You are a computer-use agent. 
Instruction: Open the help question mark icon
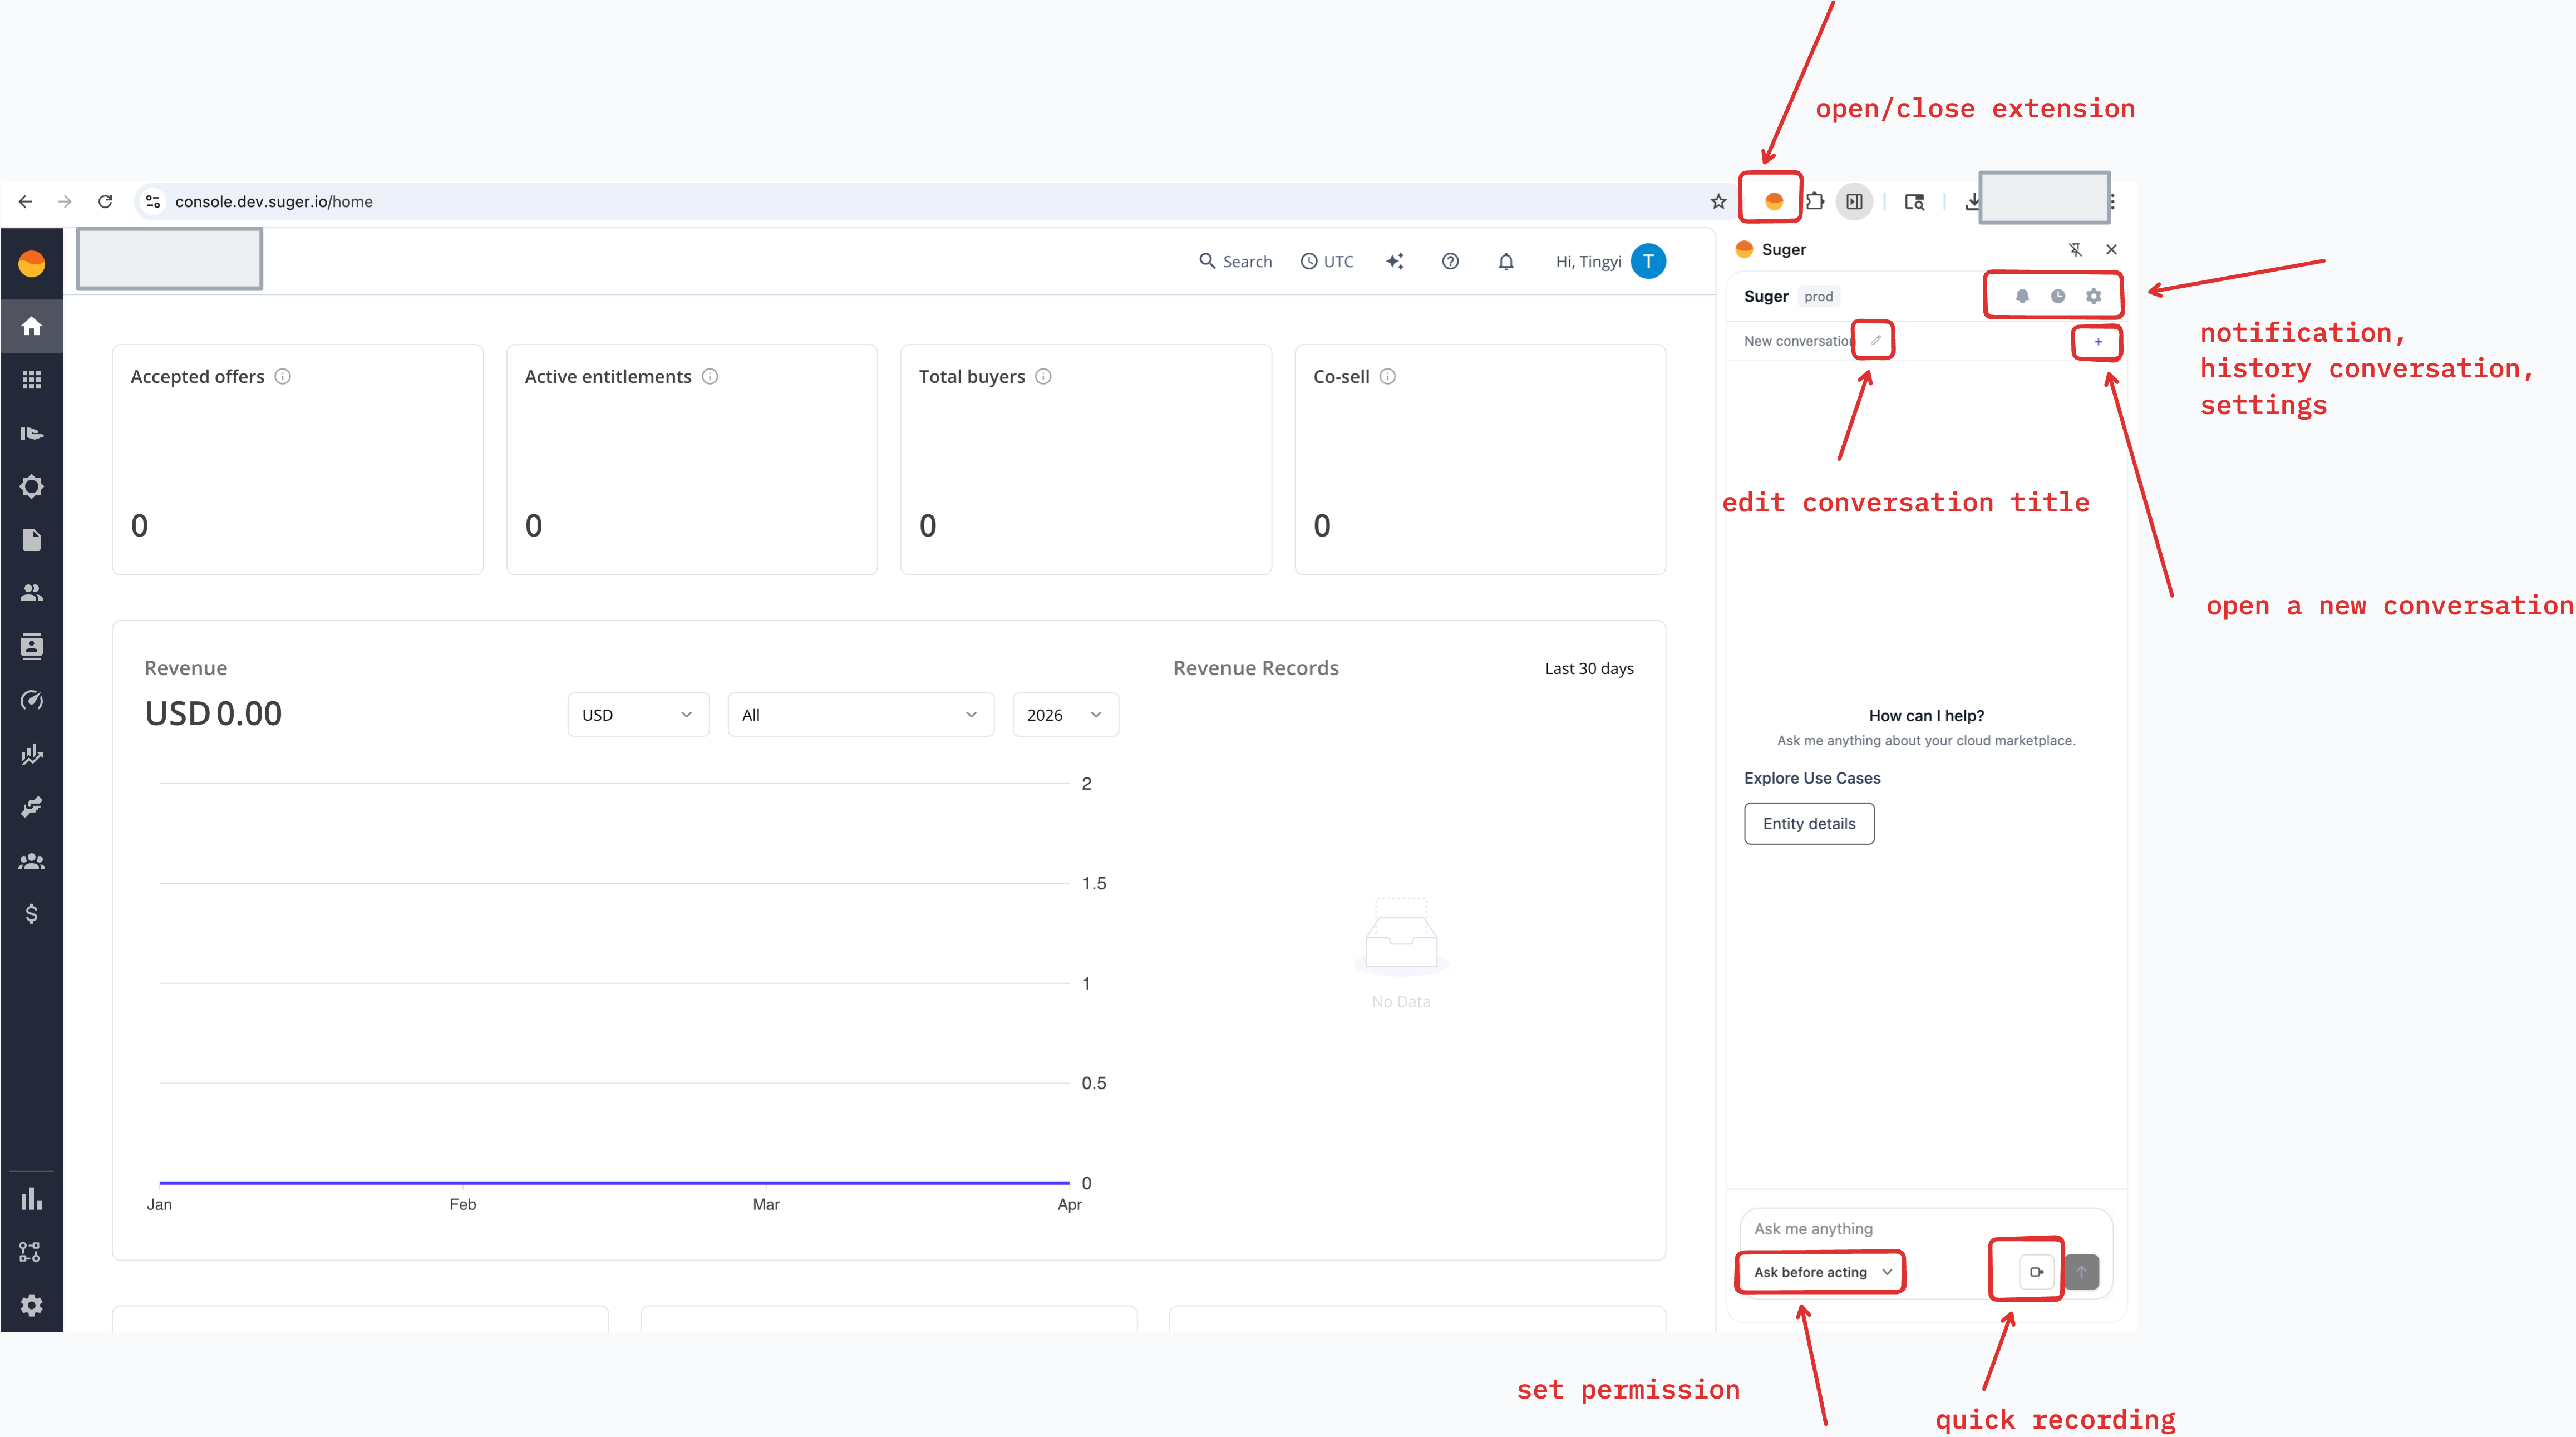pos(1450,261)
